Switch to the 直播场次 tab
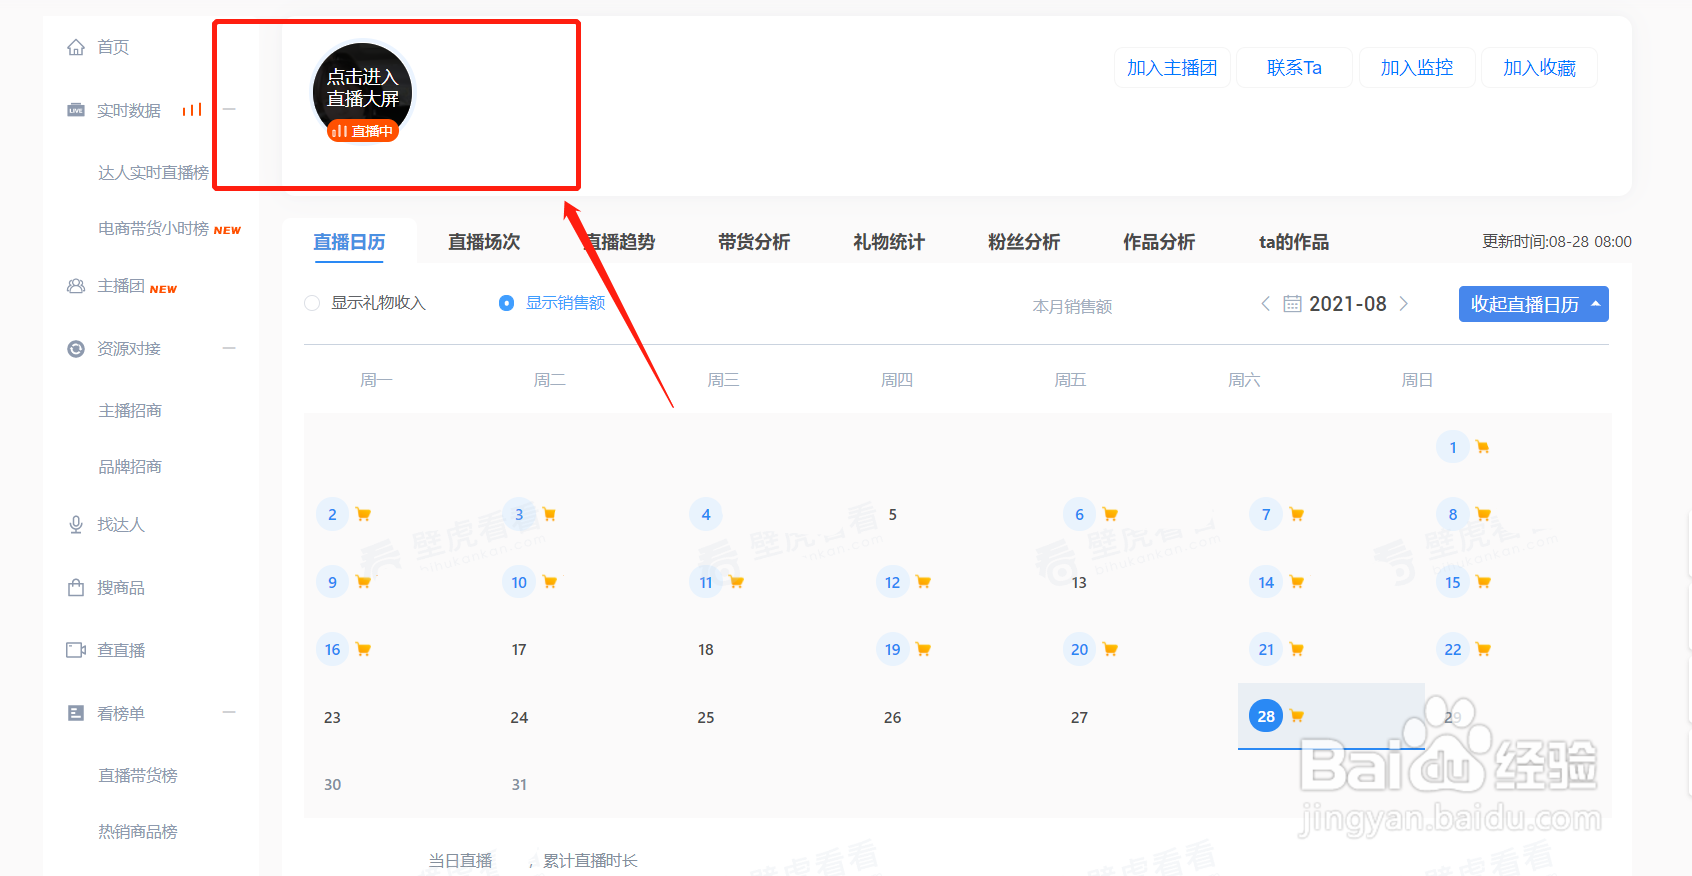The height and width of the screenshot is (876, 1692). (x=484, y=242)
